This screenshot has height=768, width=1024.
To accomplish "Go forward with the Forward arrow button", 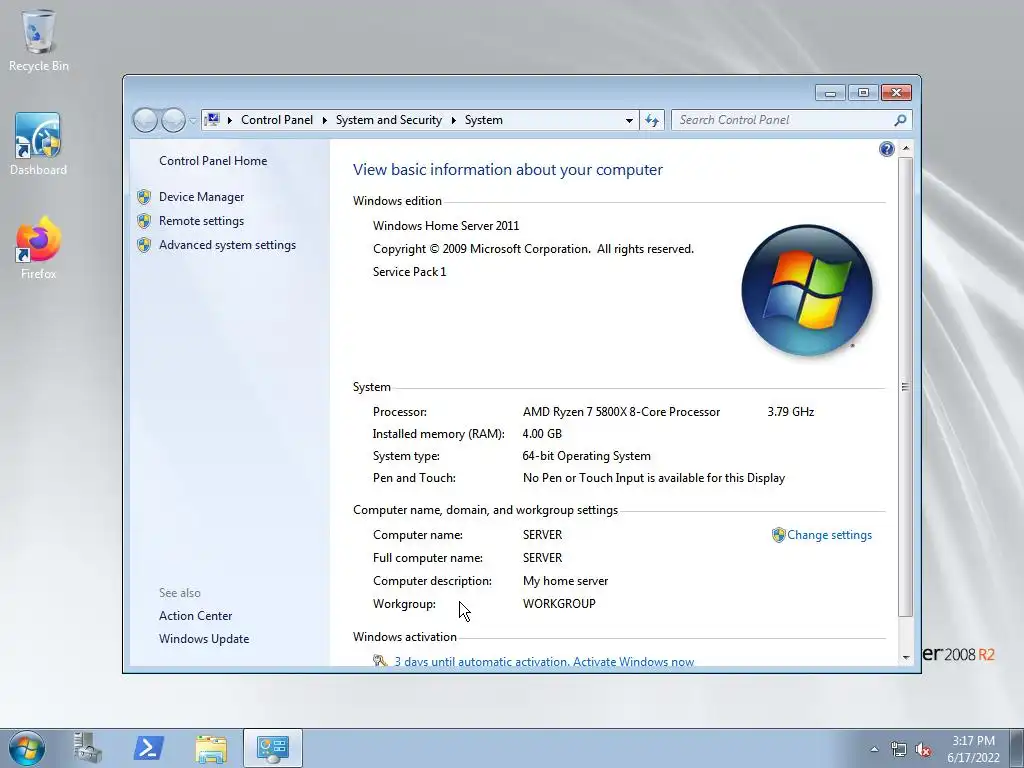I will click(173, 120).
